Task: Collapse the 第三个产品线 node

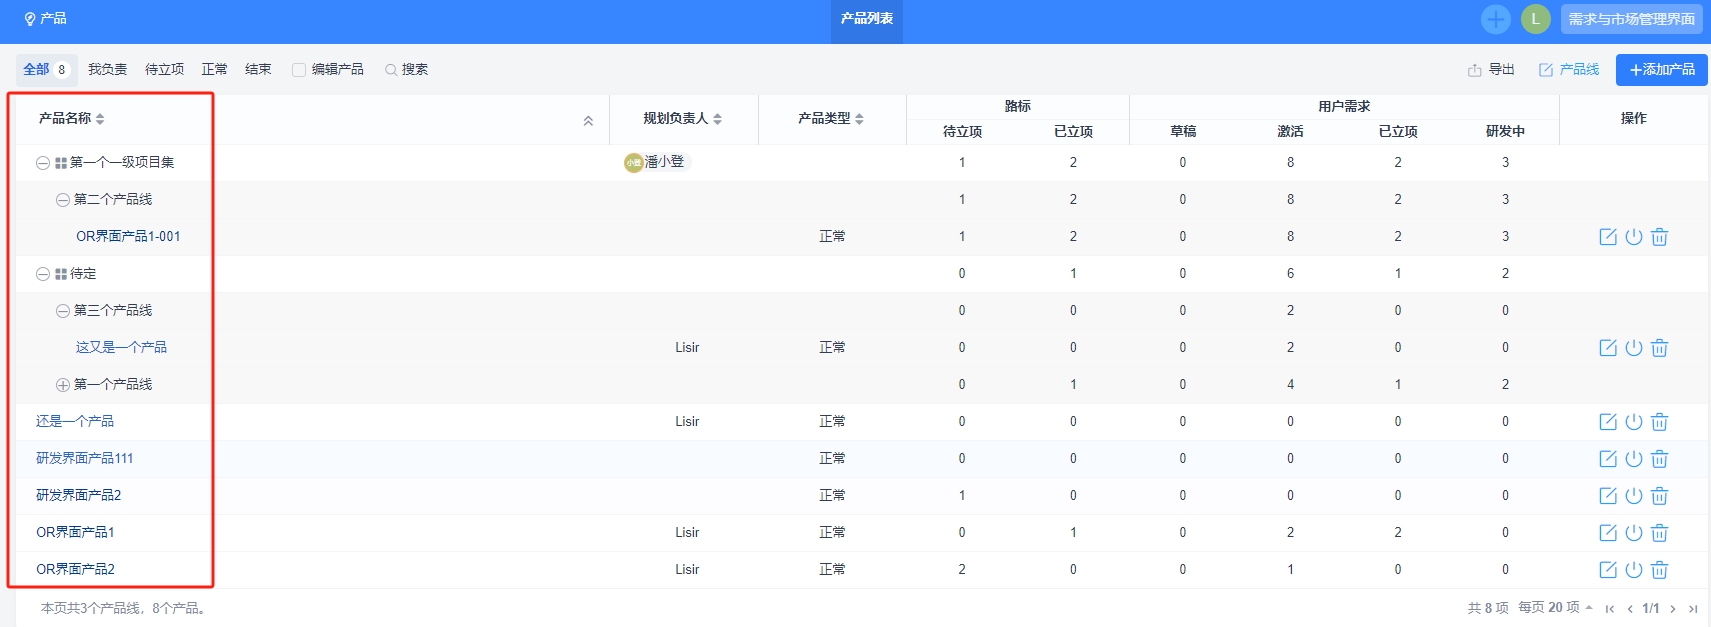Action: coord(63,311)
